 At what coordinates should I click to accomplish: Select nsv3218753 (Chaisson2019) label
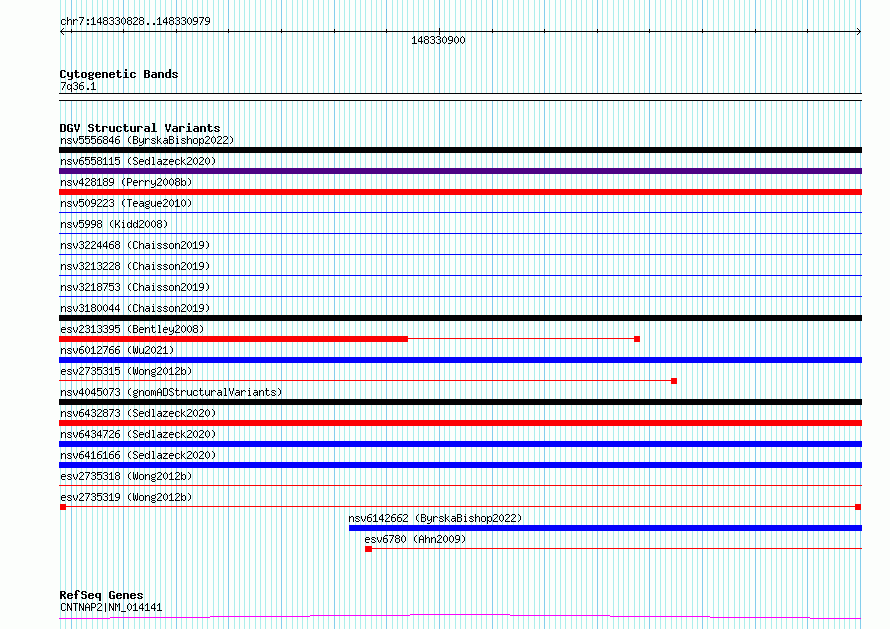coord(135,287)
